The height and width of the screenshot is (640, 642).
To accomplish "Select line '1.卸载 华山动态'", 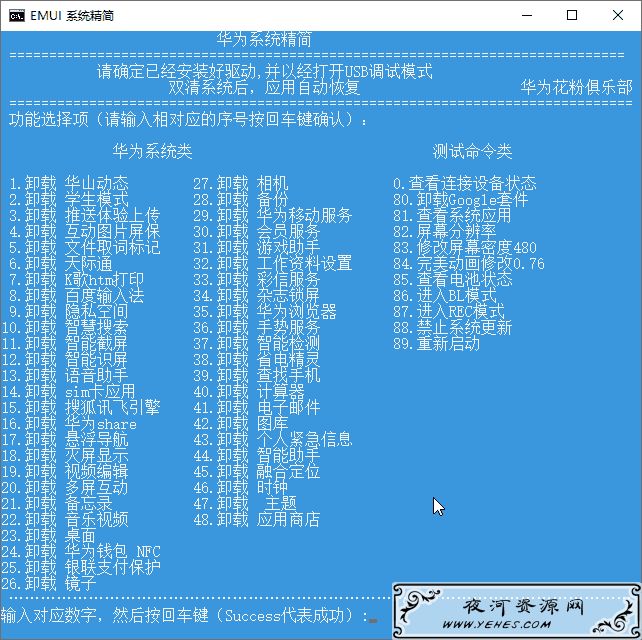I will (x=69, y=183).
